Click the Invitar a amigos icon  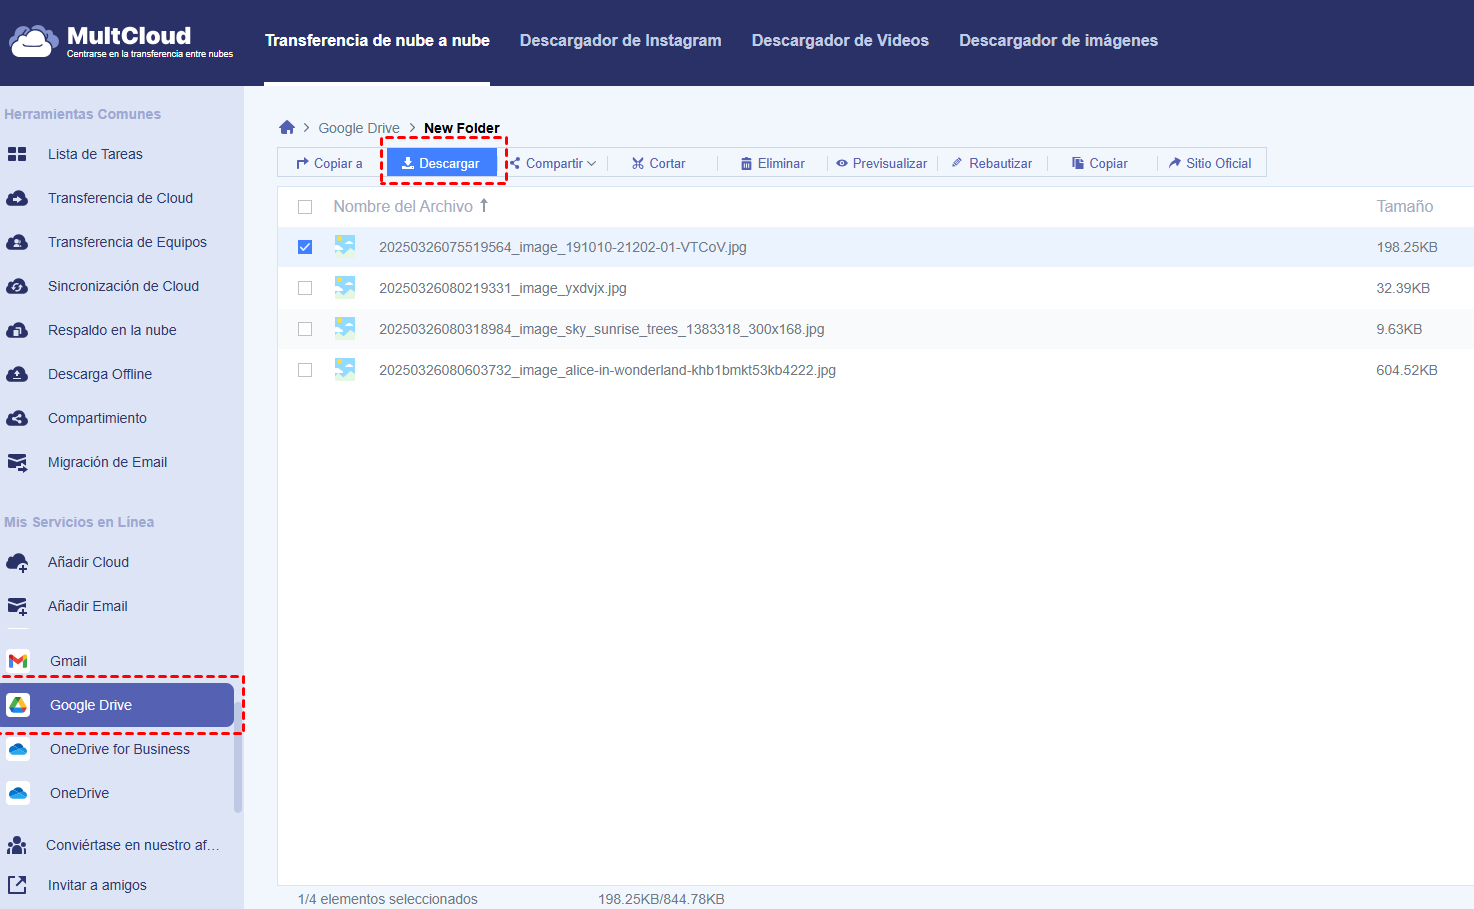coord(17,885)
